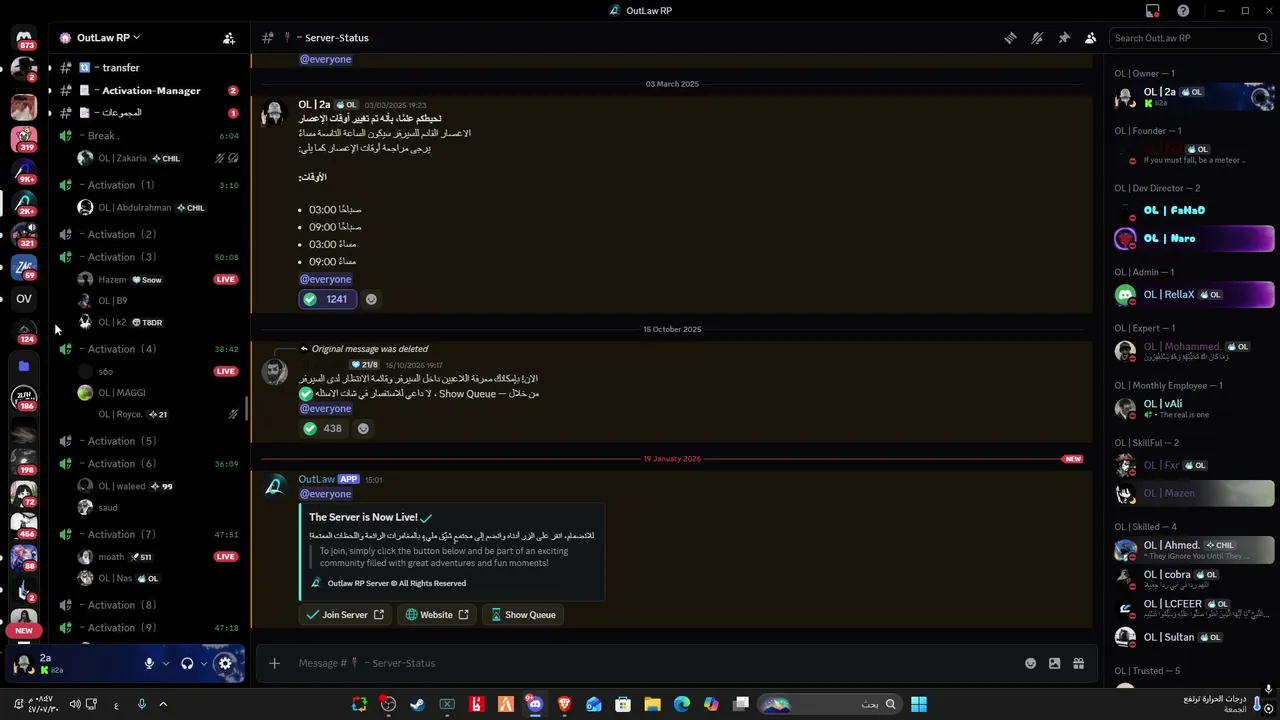1280x720 pixels.
Task: Open member OL | FaHaD in member list
Action: [x=1194, y=211]
